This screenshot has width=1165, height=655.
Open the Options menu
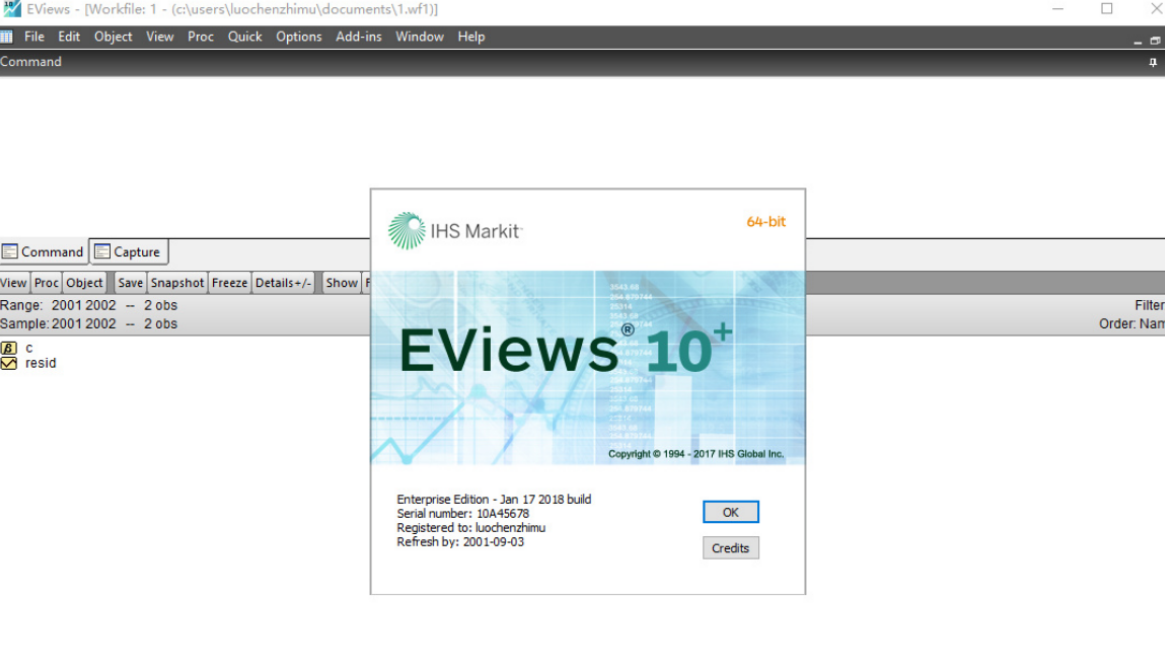tap(299, 36)
